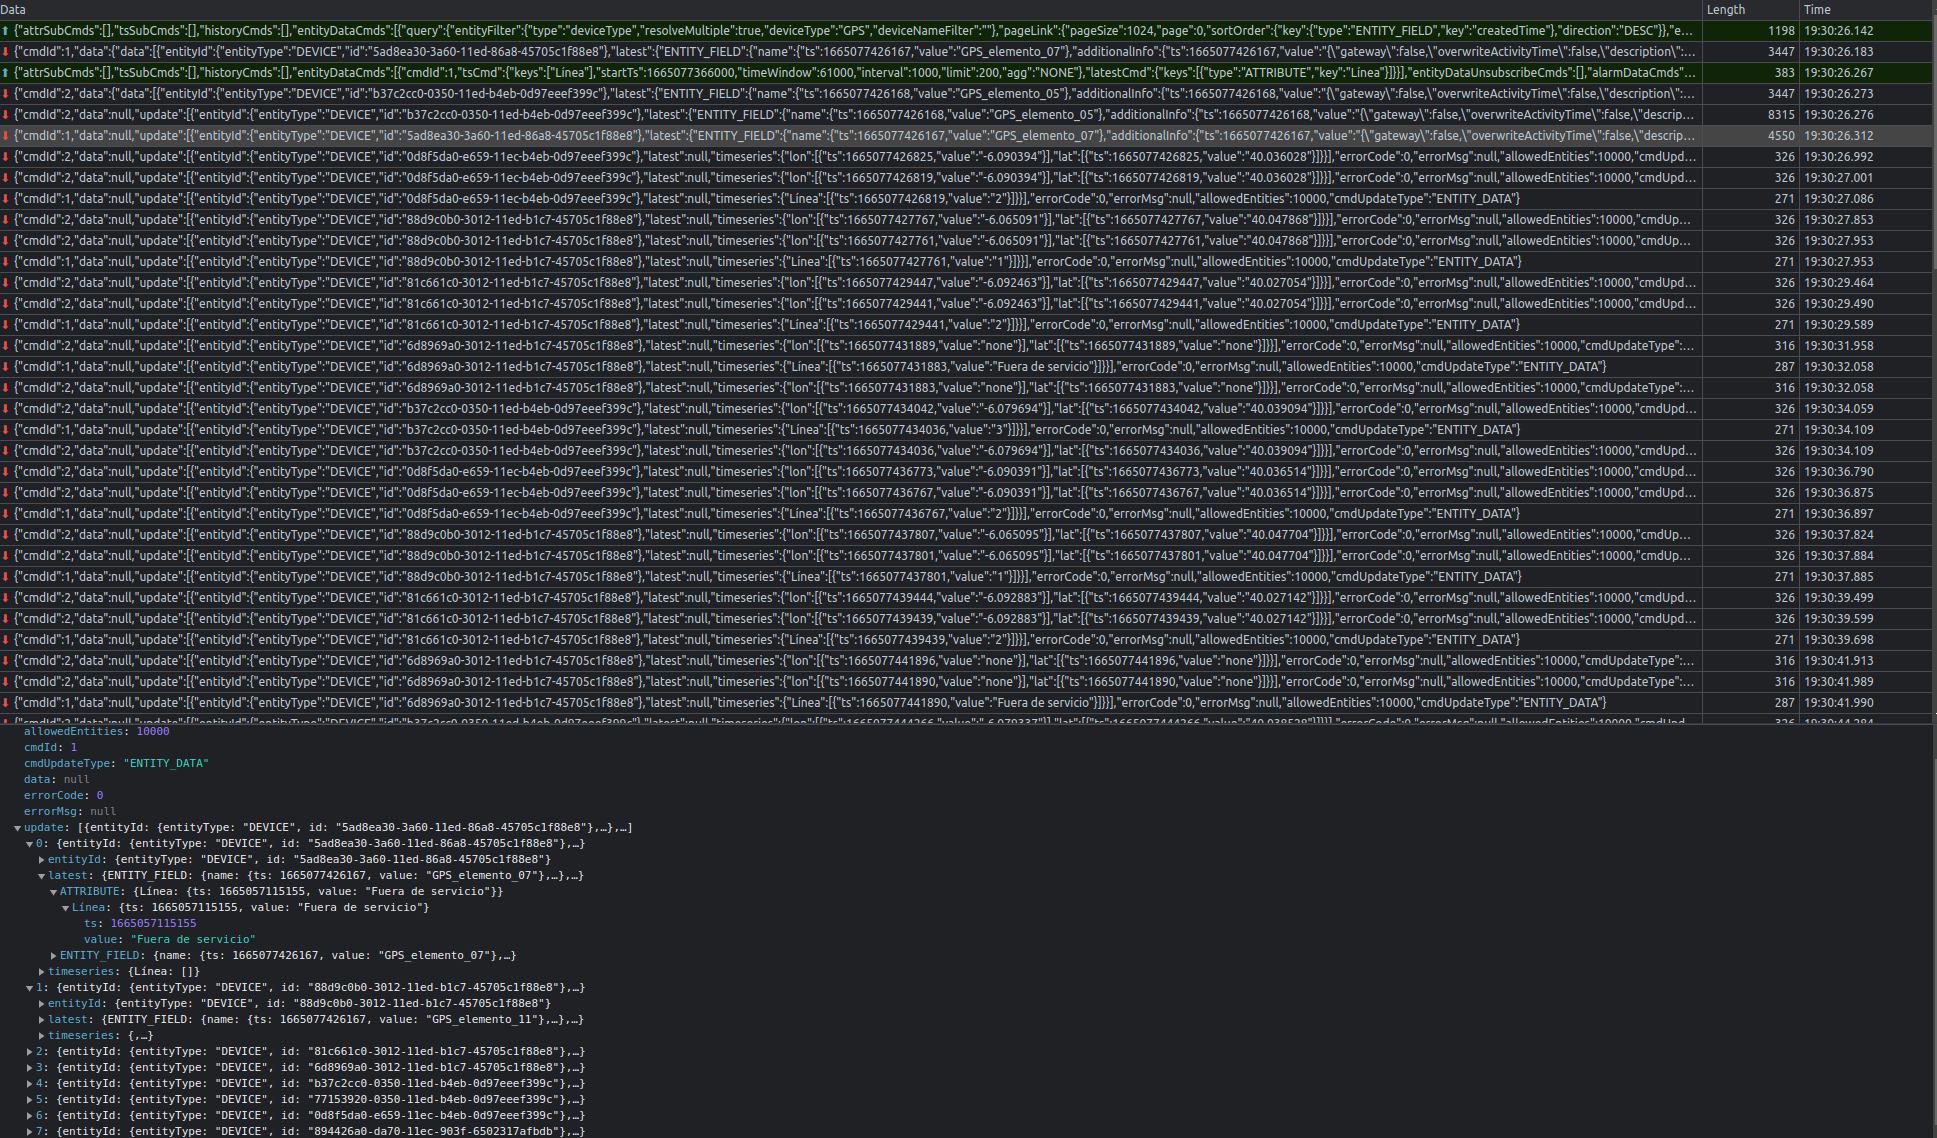Viewport: 1937px width, 1138px height.
Task: Click the arrow icon on the selected 4550-length row
Action: (7, 135)
